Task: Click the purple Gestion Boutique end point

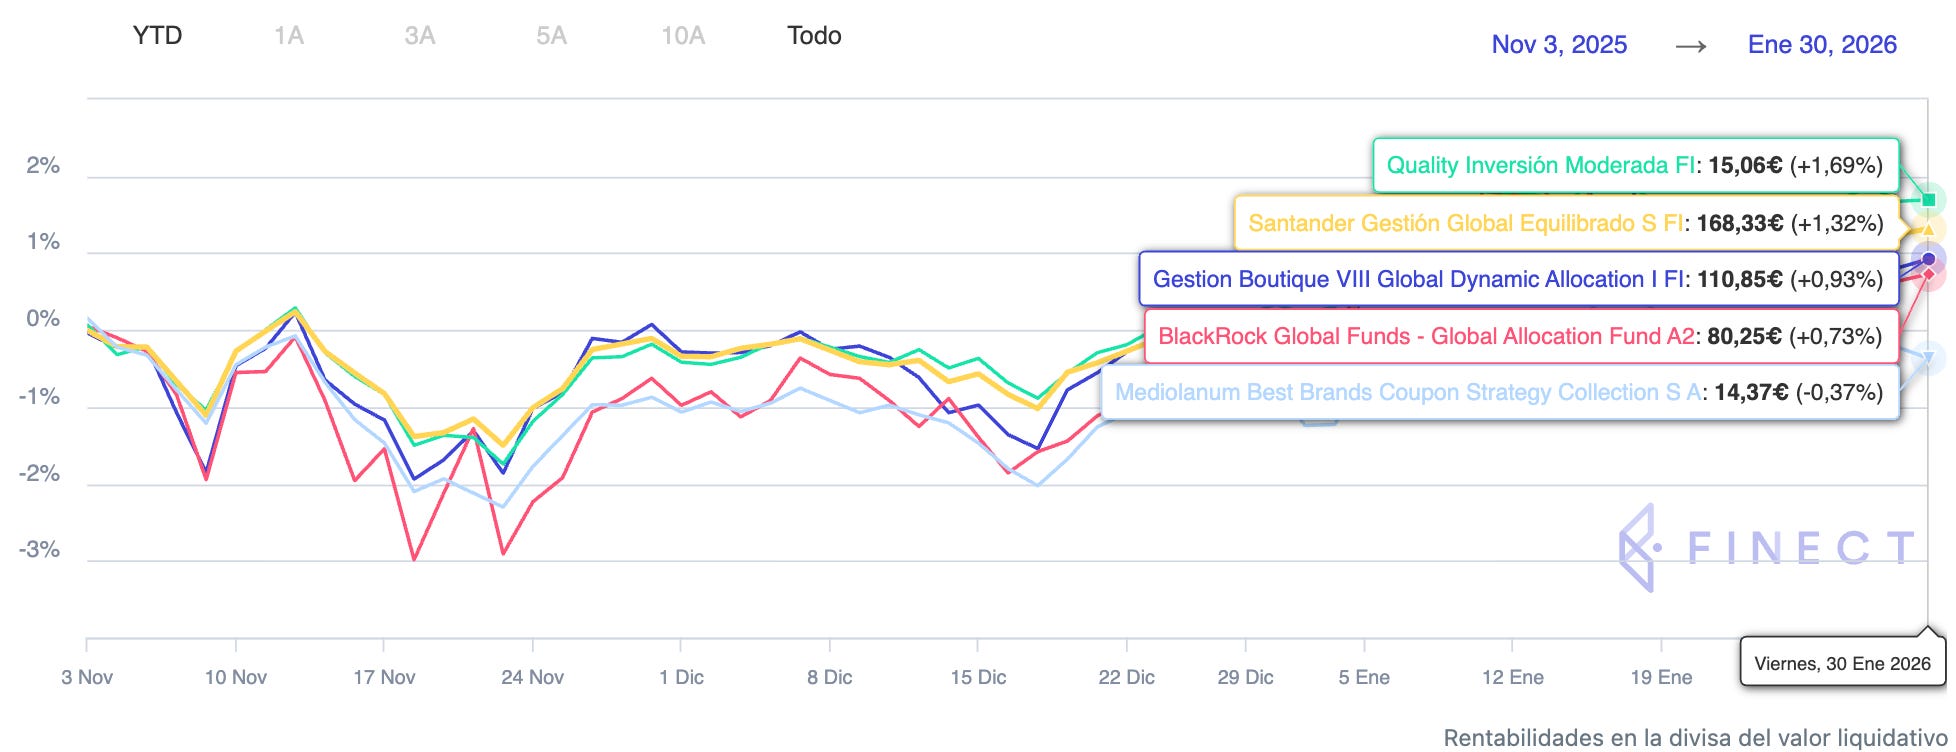Action: [1929, 259]
